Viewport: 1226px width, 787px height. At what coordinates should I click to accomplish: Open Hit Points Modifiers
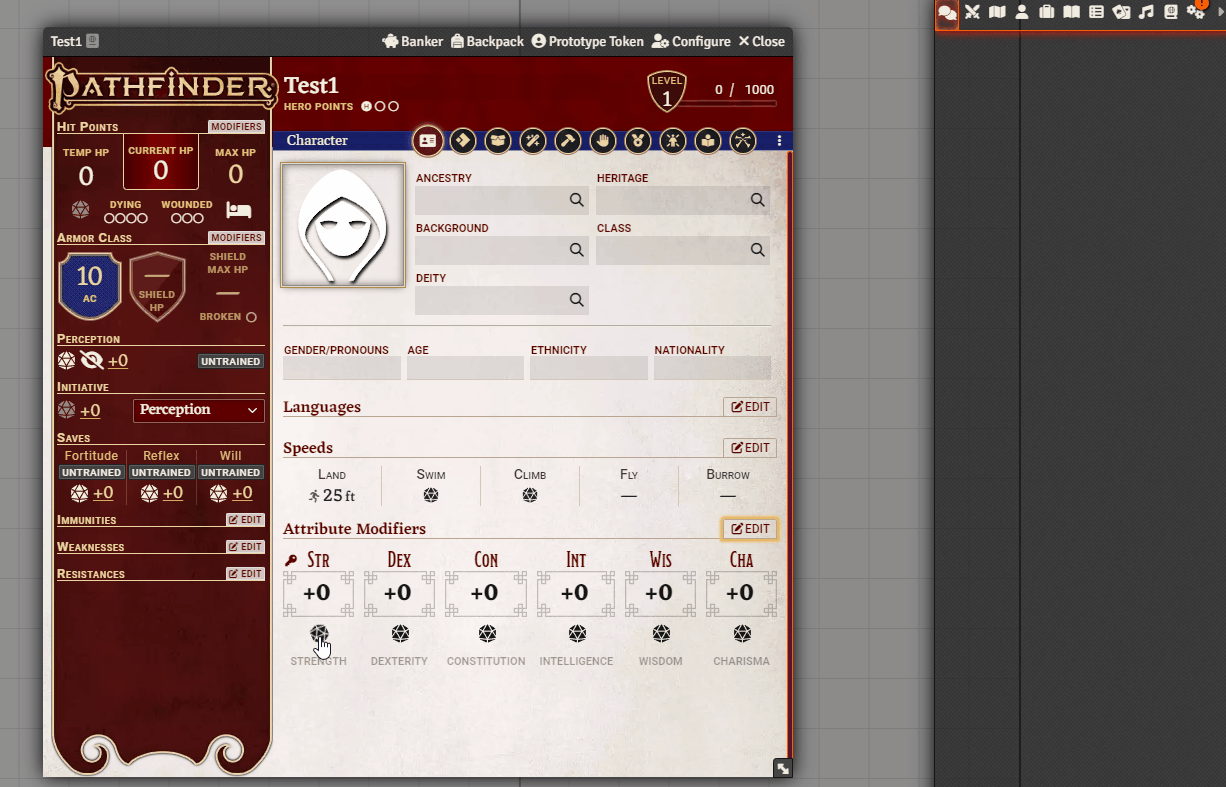tap(237, 127)
